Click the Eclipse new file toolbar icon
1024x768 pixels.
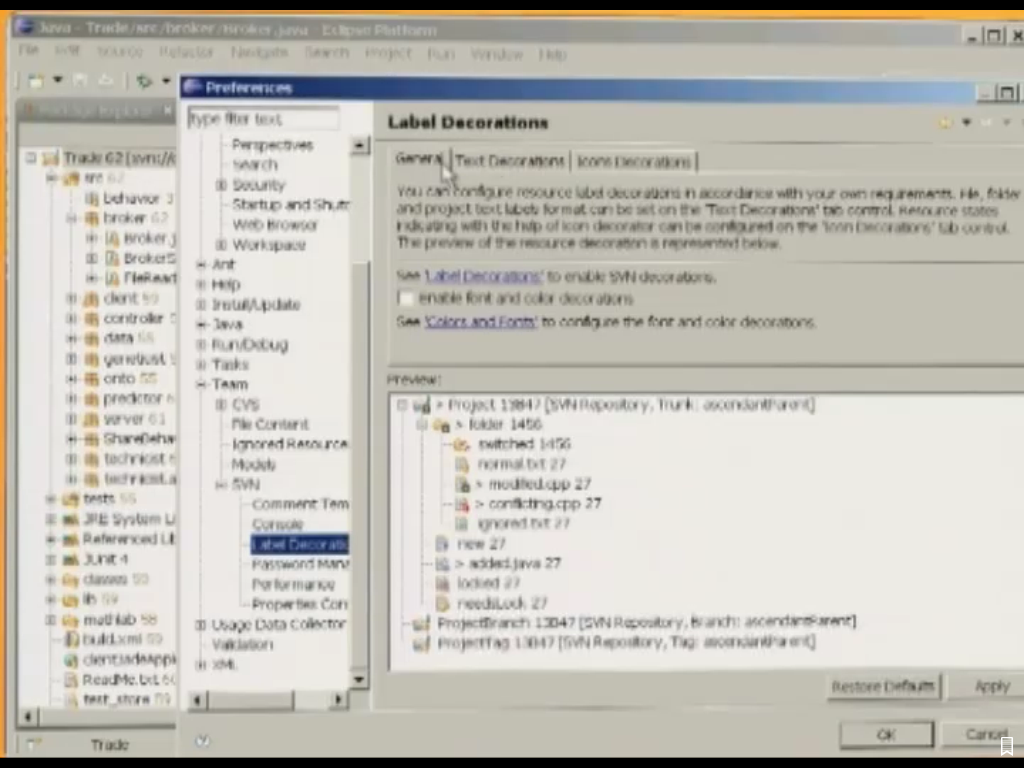point(36,81)
